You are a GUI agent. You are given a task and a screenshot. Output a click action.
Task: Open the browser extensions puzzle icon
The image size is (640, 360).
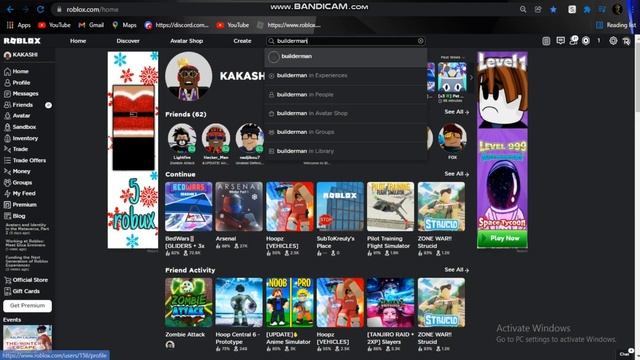587,9
